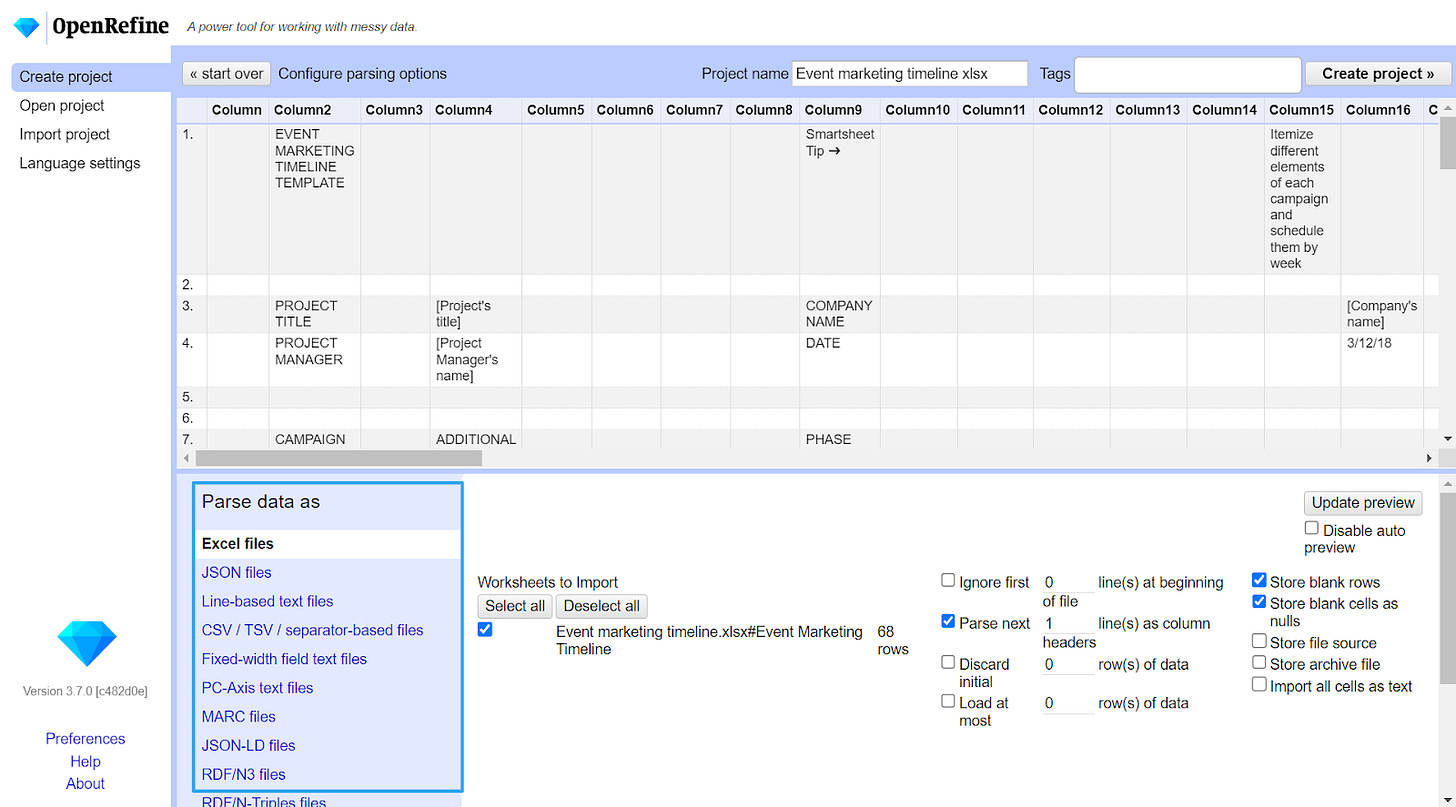Click the COMPANY NAME cell
The image size is (1456, 807).
click(x=839, y=313)
